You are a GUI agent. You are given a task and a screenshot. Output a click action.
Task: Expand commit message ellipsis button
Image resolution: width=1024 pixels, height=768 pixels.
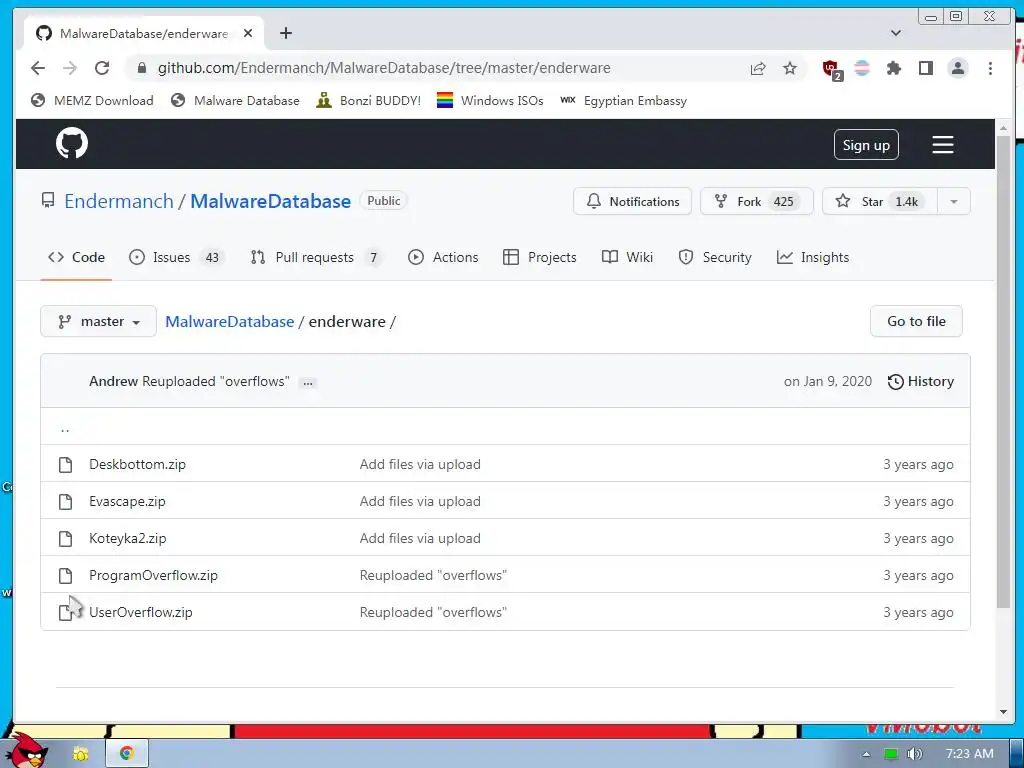308,383
